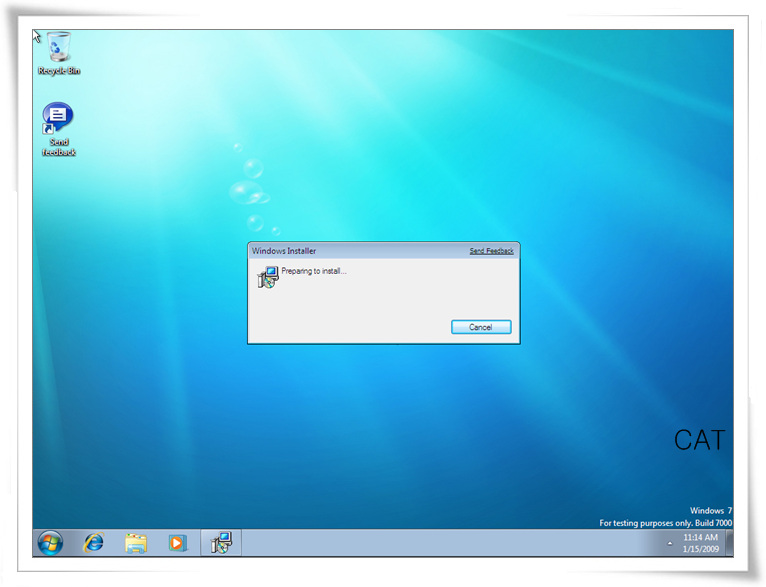Show hidden tray icons arrow

click(670, 543)
